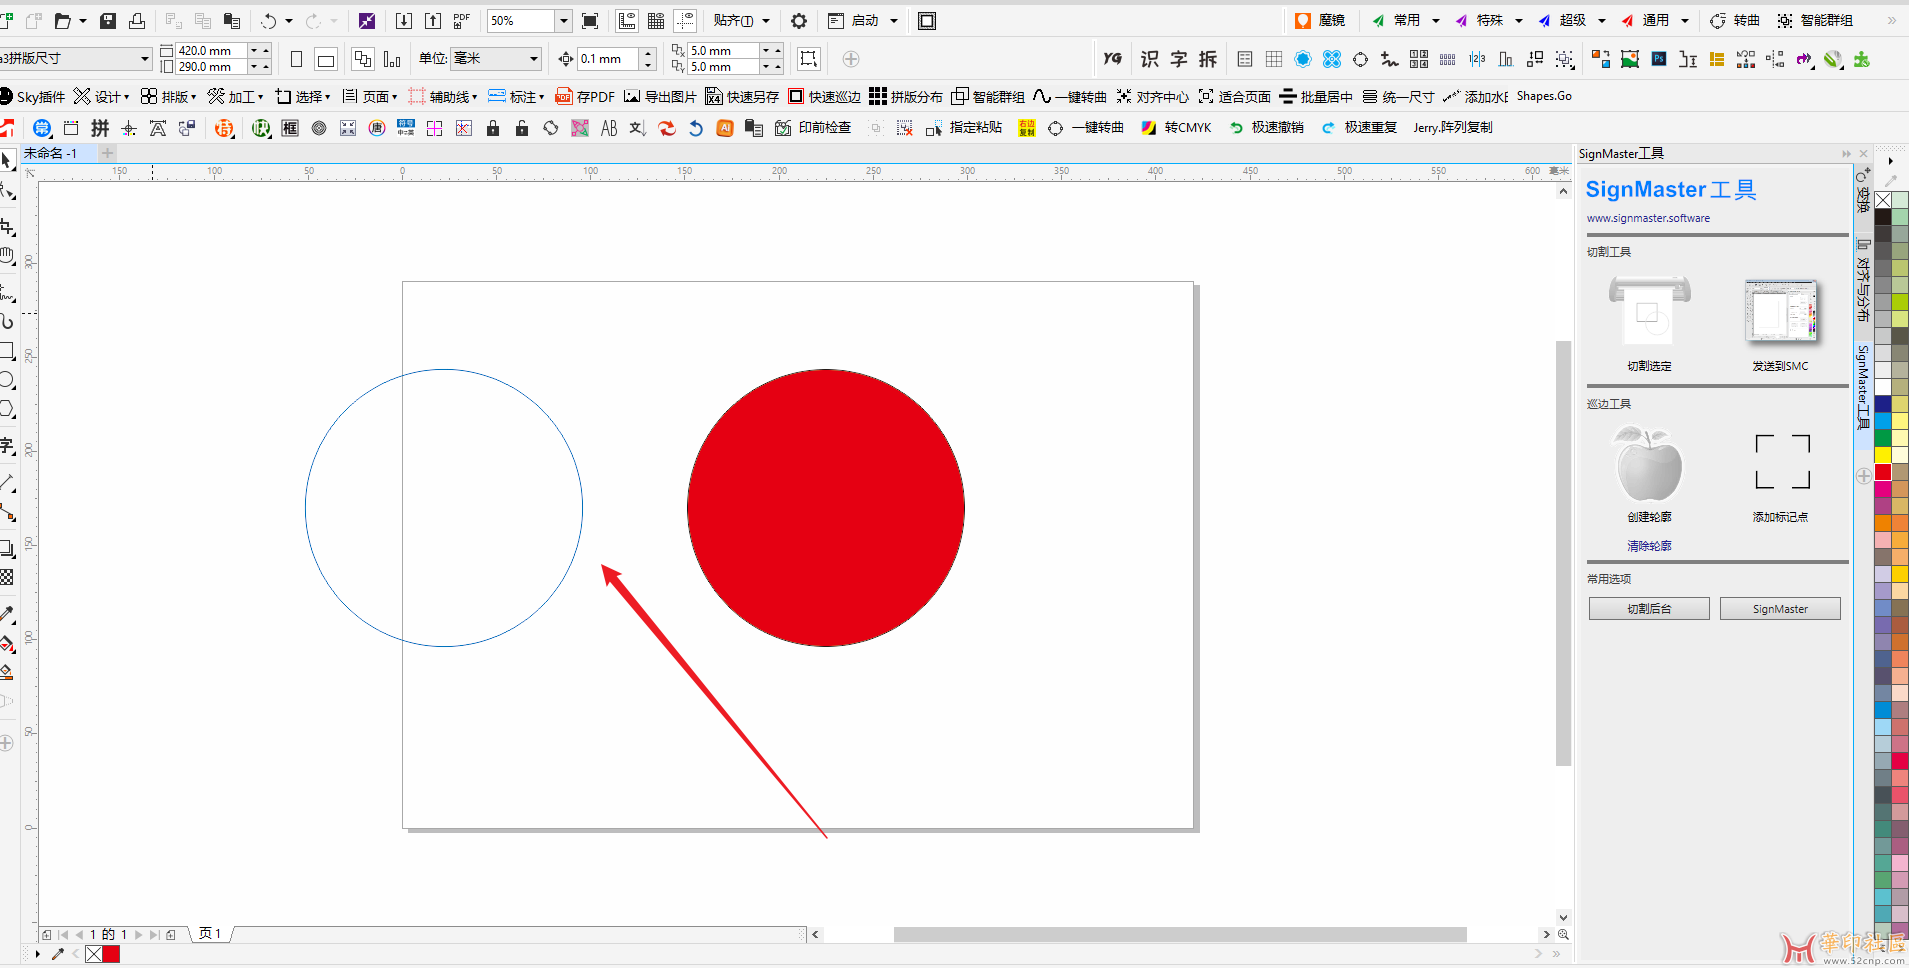Click the full-screen preview icon
This screenshot has height=968, width=1909.
tap(590, 20)
